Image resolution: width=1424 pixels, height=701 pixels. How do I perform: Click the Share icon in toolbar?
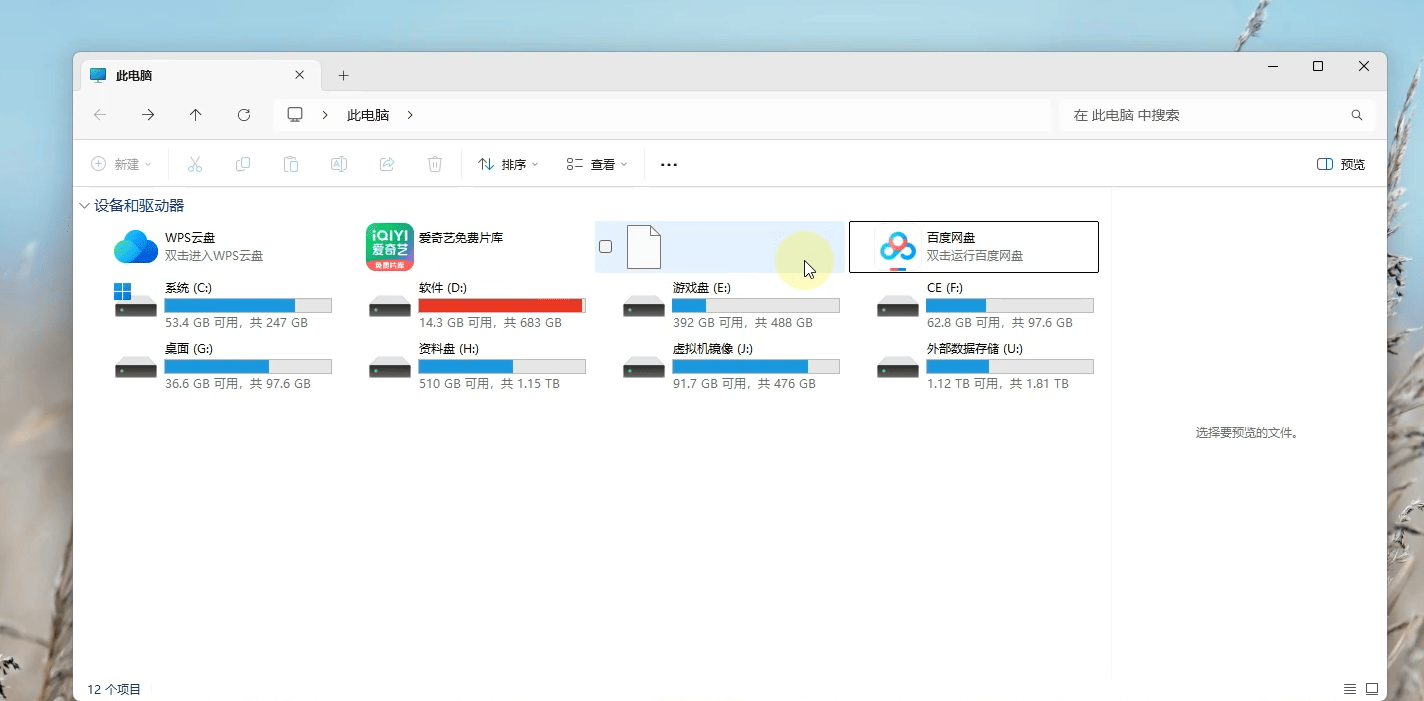point(387,164)
